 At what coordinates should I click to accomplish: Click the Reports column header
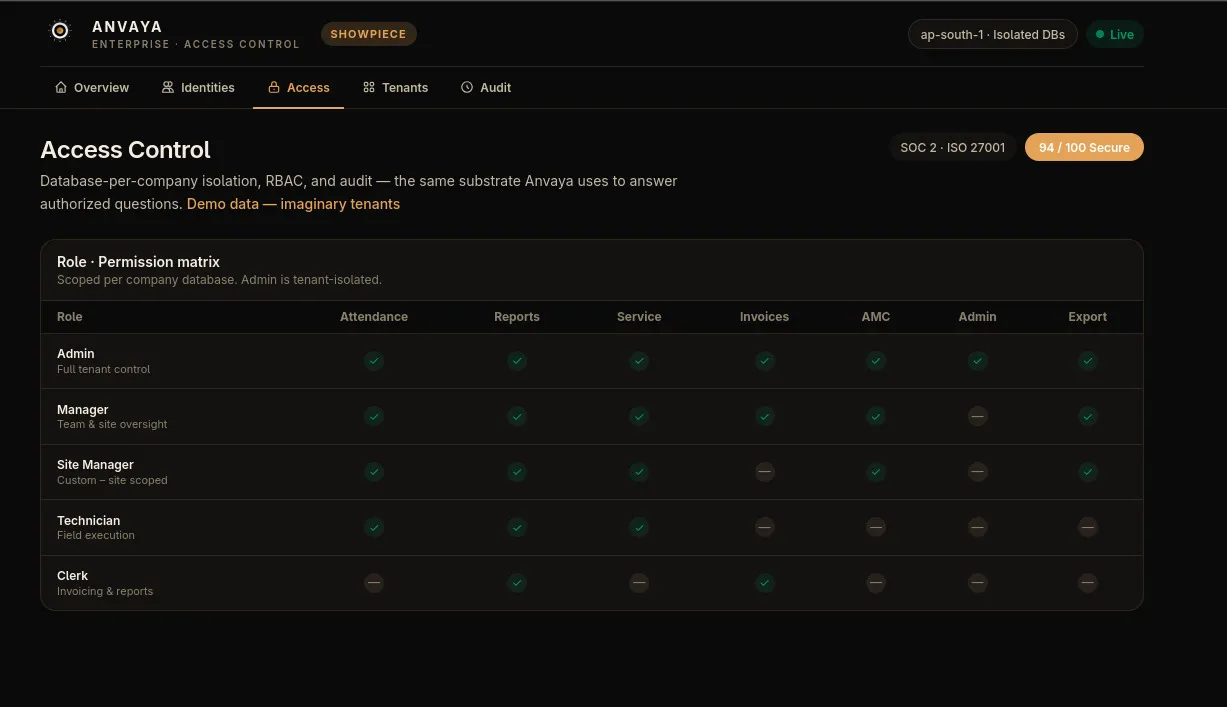point(517,317)
